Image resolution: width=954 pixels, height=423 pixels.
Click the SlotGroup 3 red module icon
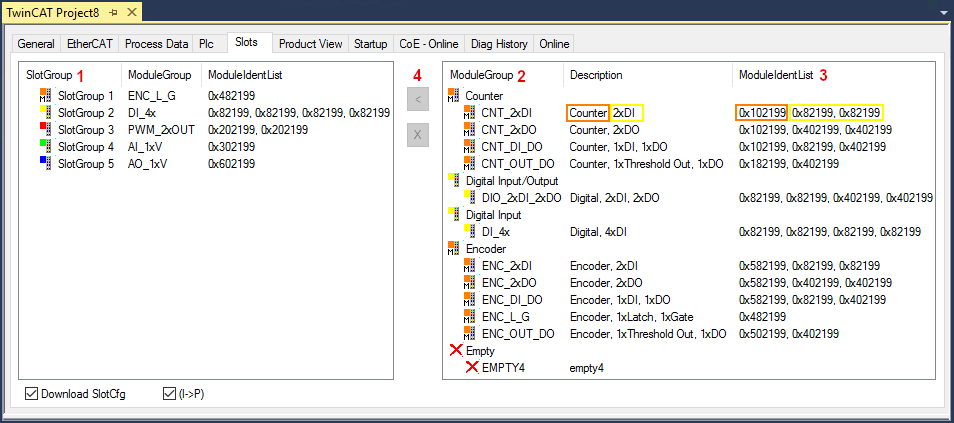coord(44,129)
